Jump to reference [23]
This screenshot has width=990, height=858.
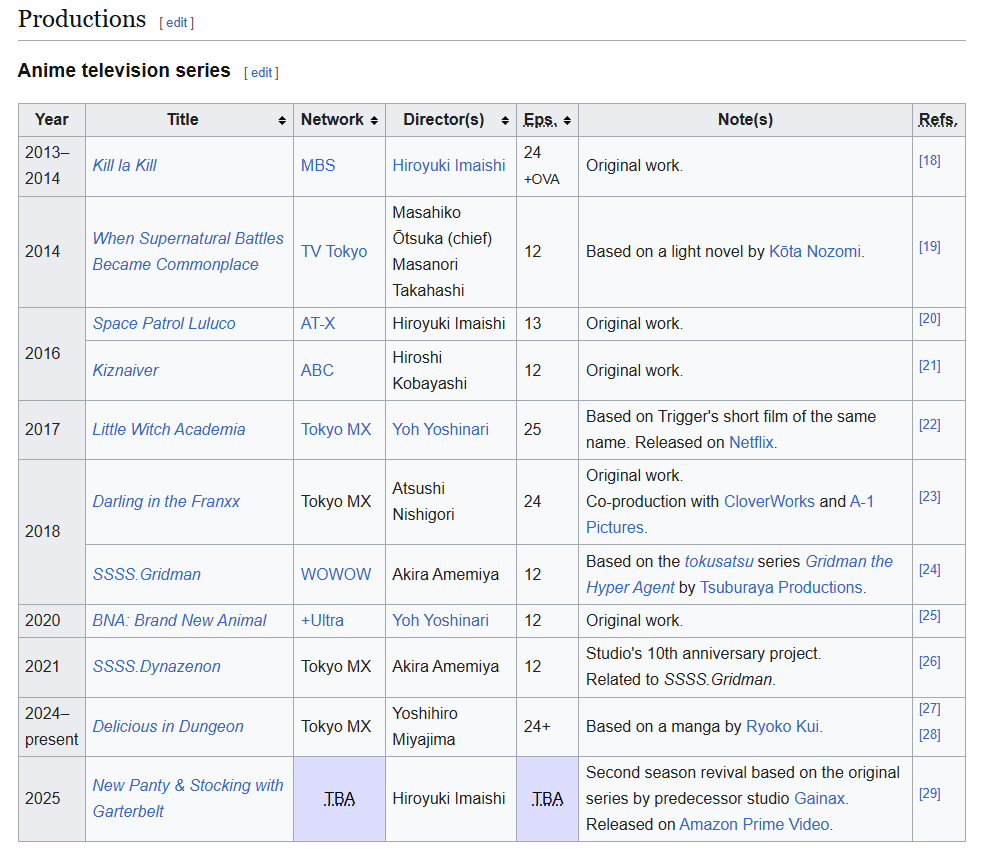(929, 497)
